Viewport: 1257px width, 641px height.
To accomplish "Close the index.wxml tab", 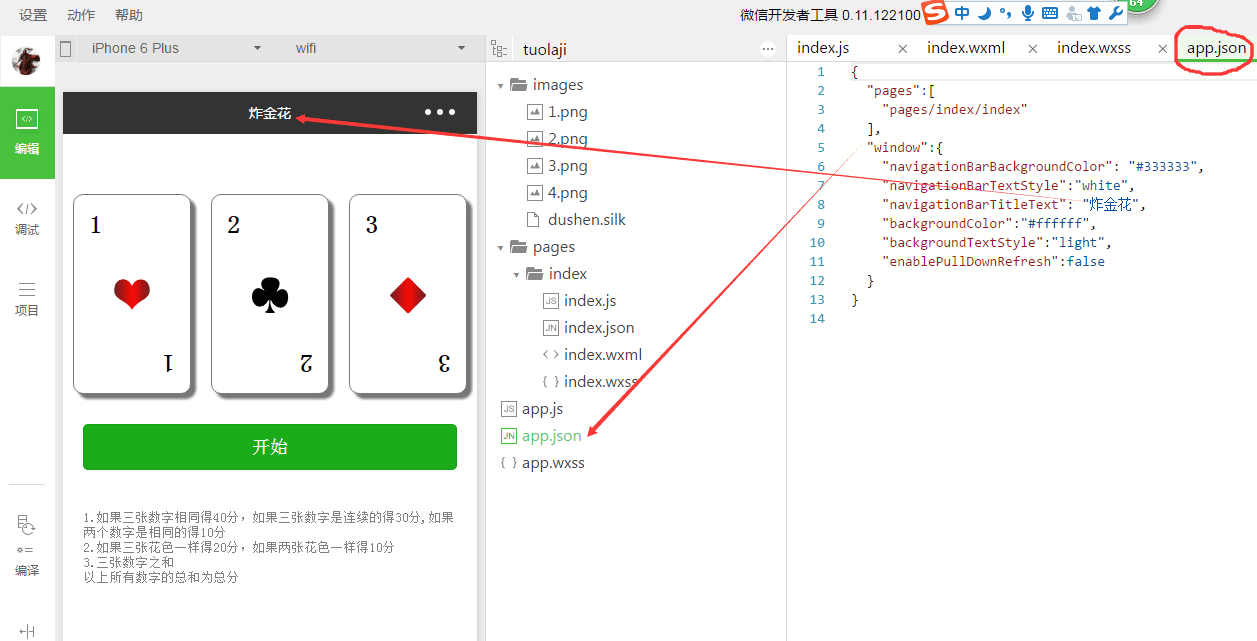I will tap(1033, 49).
